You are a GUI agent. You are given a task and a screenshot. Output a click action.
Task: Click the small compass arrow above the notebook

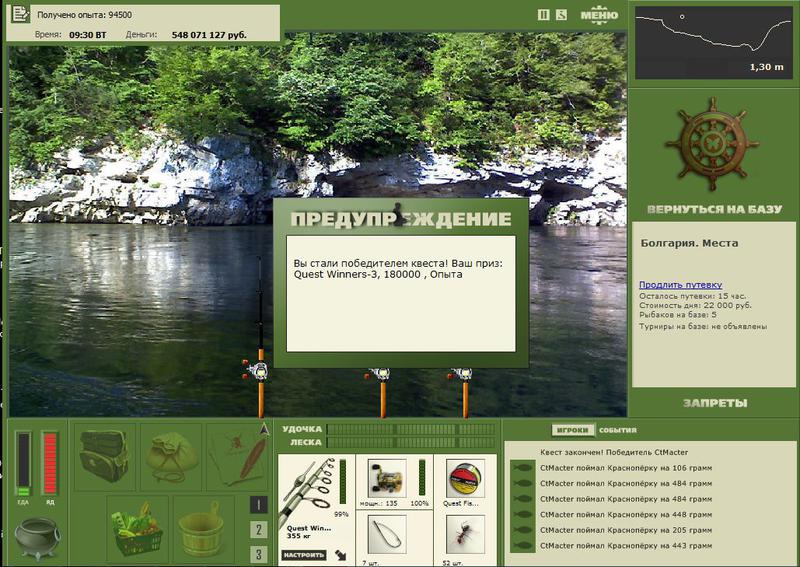click(264, 429)
